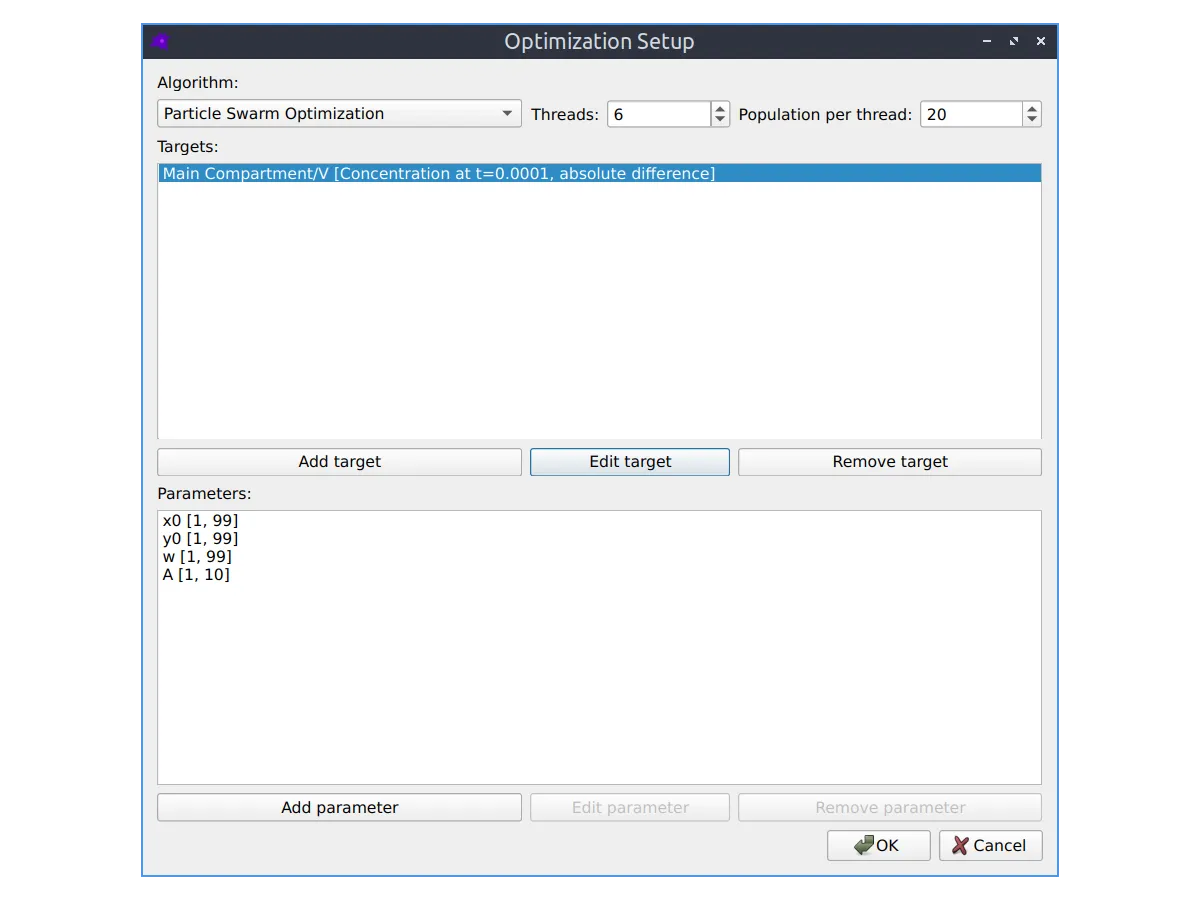Confirm with the OK button
This screenshot has width=1200, height=900.
[878, 845]
